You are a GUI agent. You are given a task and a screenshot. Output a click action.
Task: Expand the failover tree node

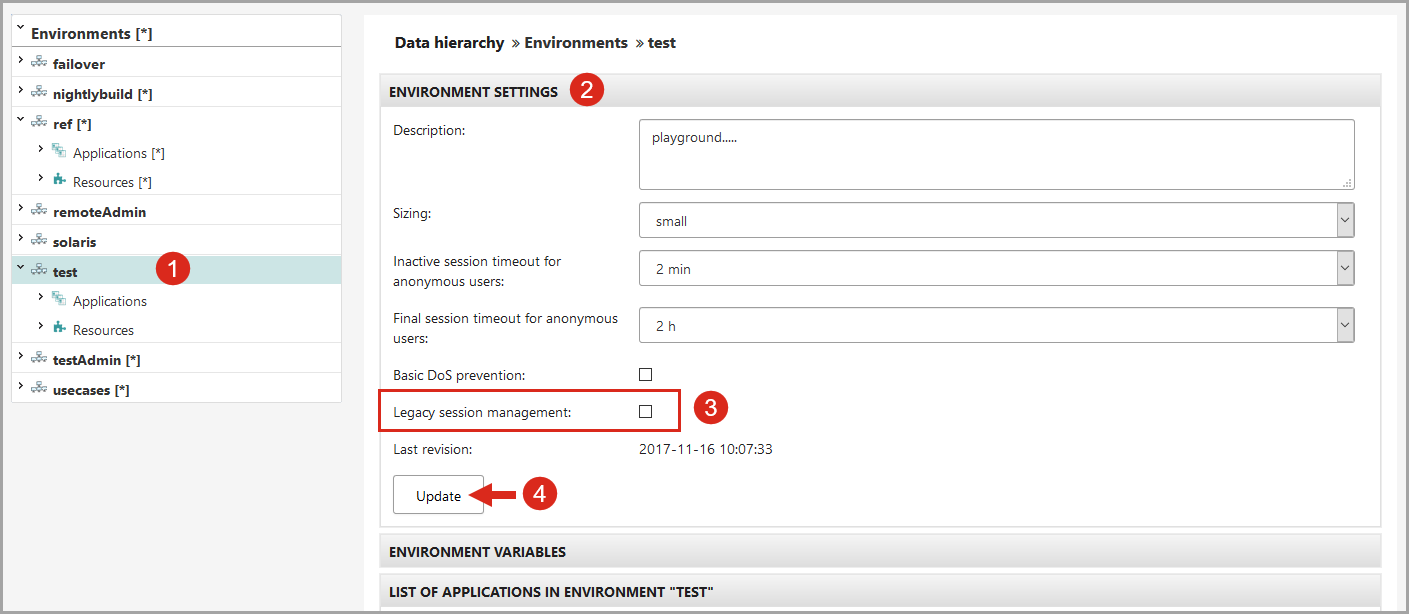[21, 61]
